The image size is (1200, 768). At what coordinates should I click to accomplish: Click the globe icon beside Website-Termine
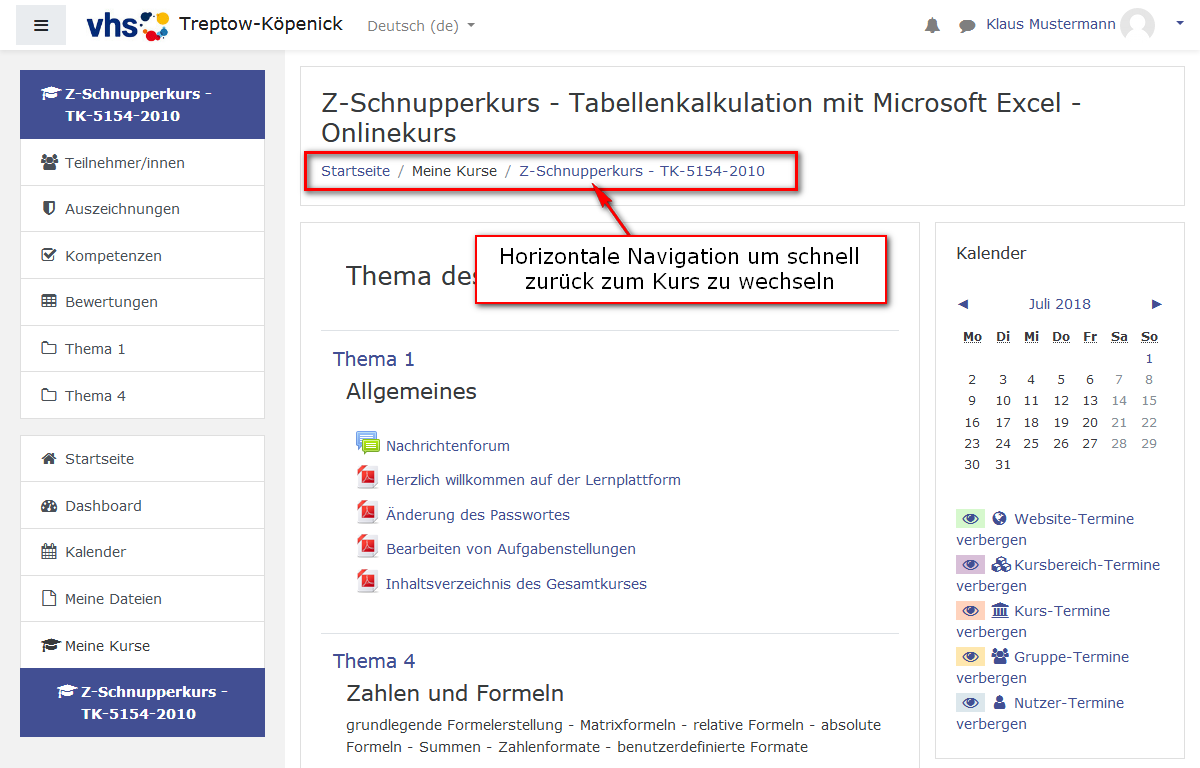pyautogui.click(x=999, y=519)
